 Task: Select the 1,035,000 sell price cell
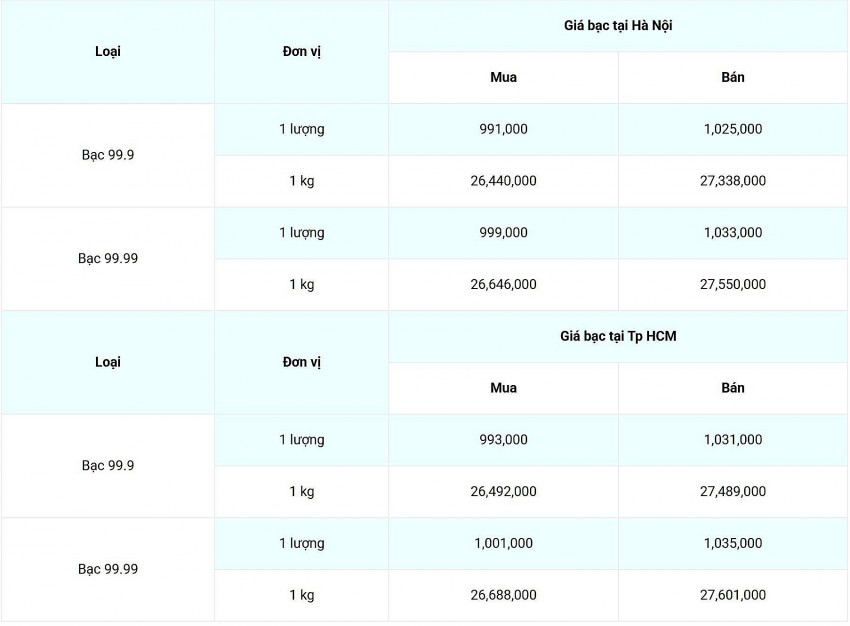(732, 544)
